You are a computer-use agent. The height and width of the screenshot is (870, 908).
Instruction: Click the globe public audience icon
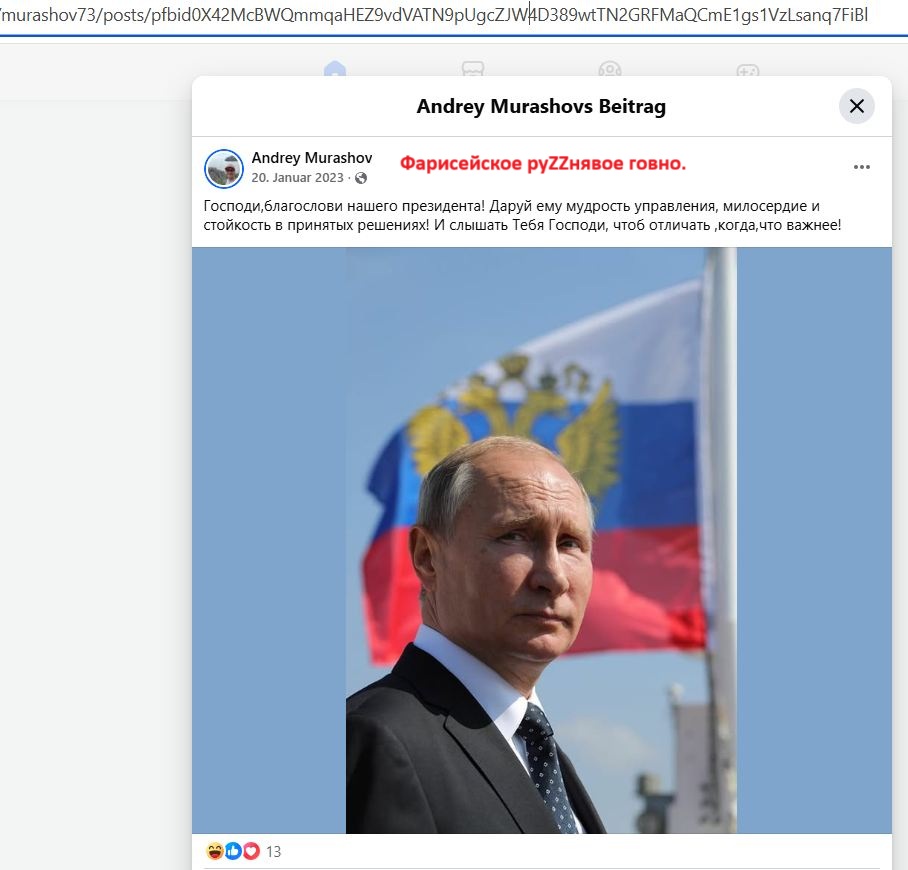click(x=361, y=178)
